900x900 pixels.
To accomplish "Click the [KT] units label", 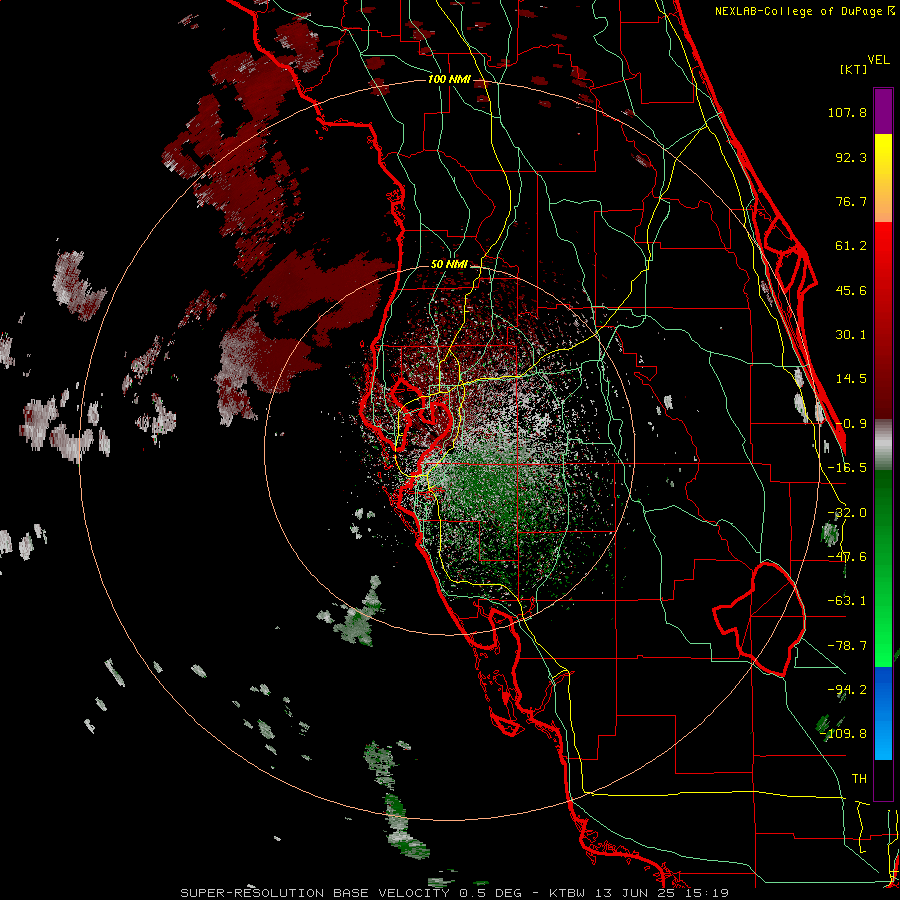I will (x=854, y=69).
